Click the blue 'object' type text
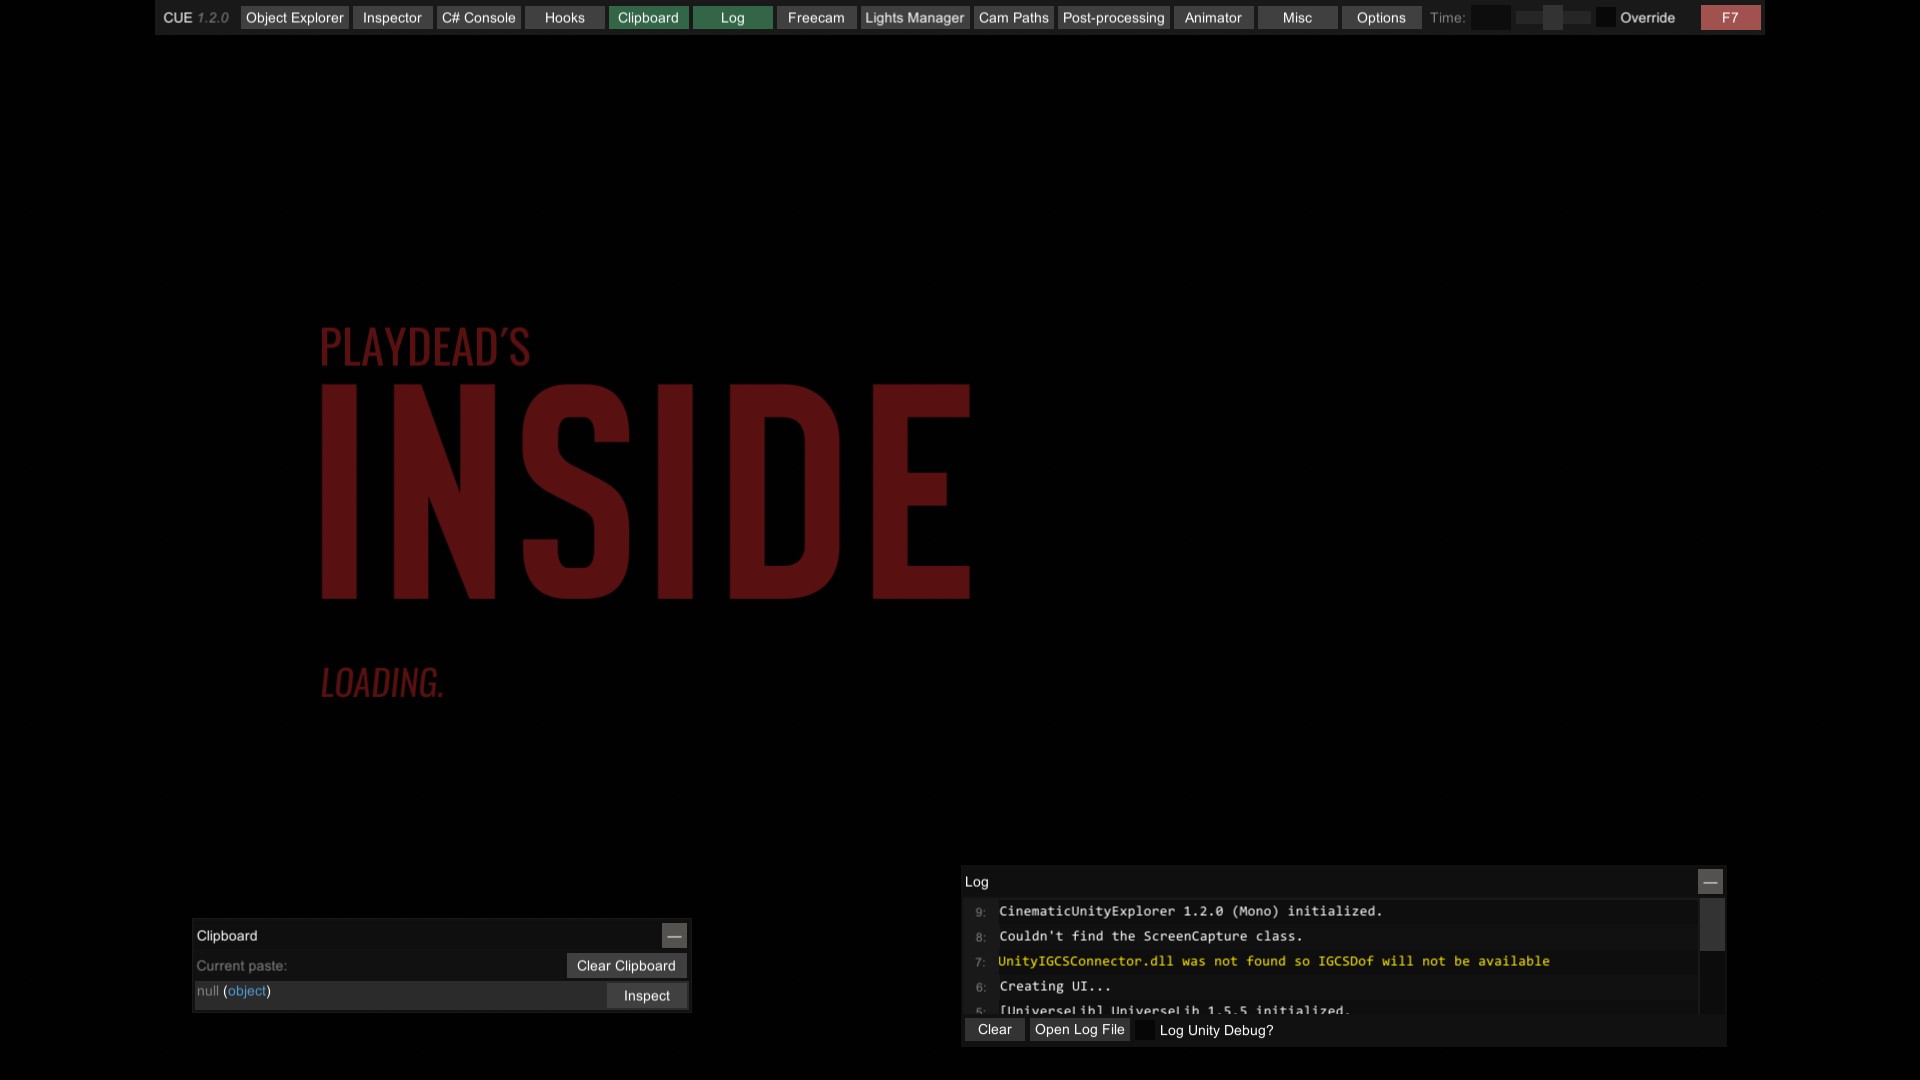The height and width of the screenshot is (1080, 1920). (247, 991)
